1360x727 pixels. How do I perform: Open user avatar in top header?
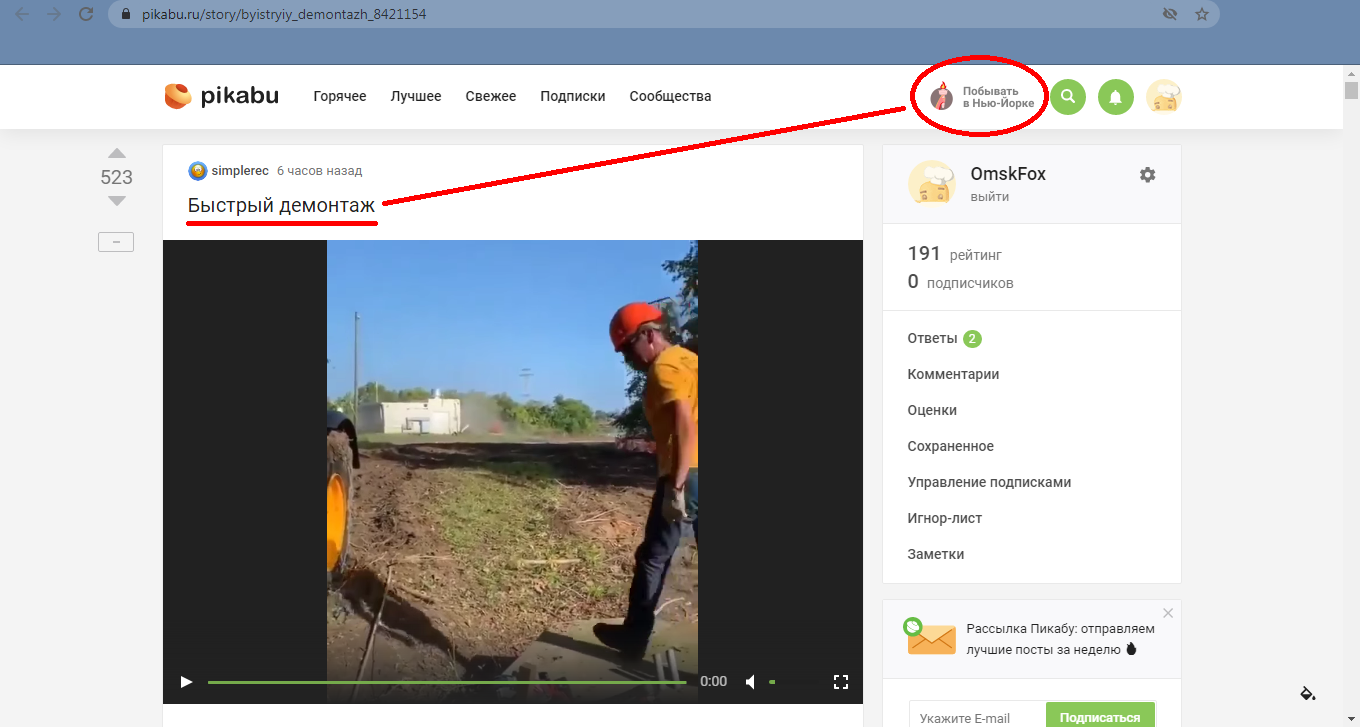(1164, 97)
